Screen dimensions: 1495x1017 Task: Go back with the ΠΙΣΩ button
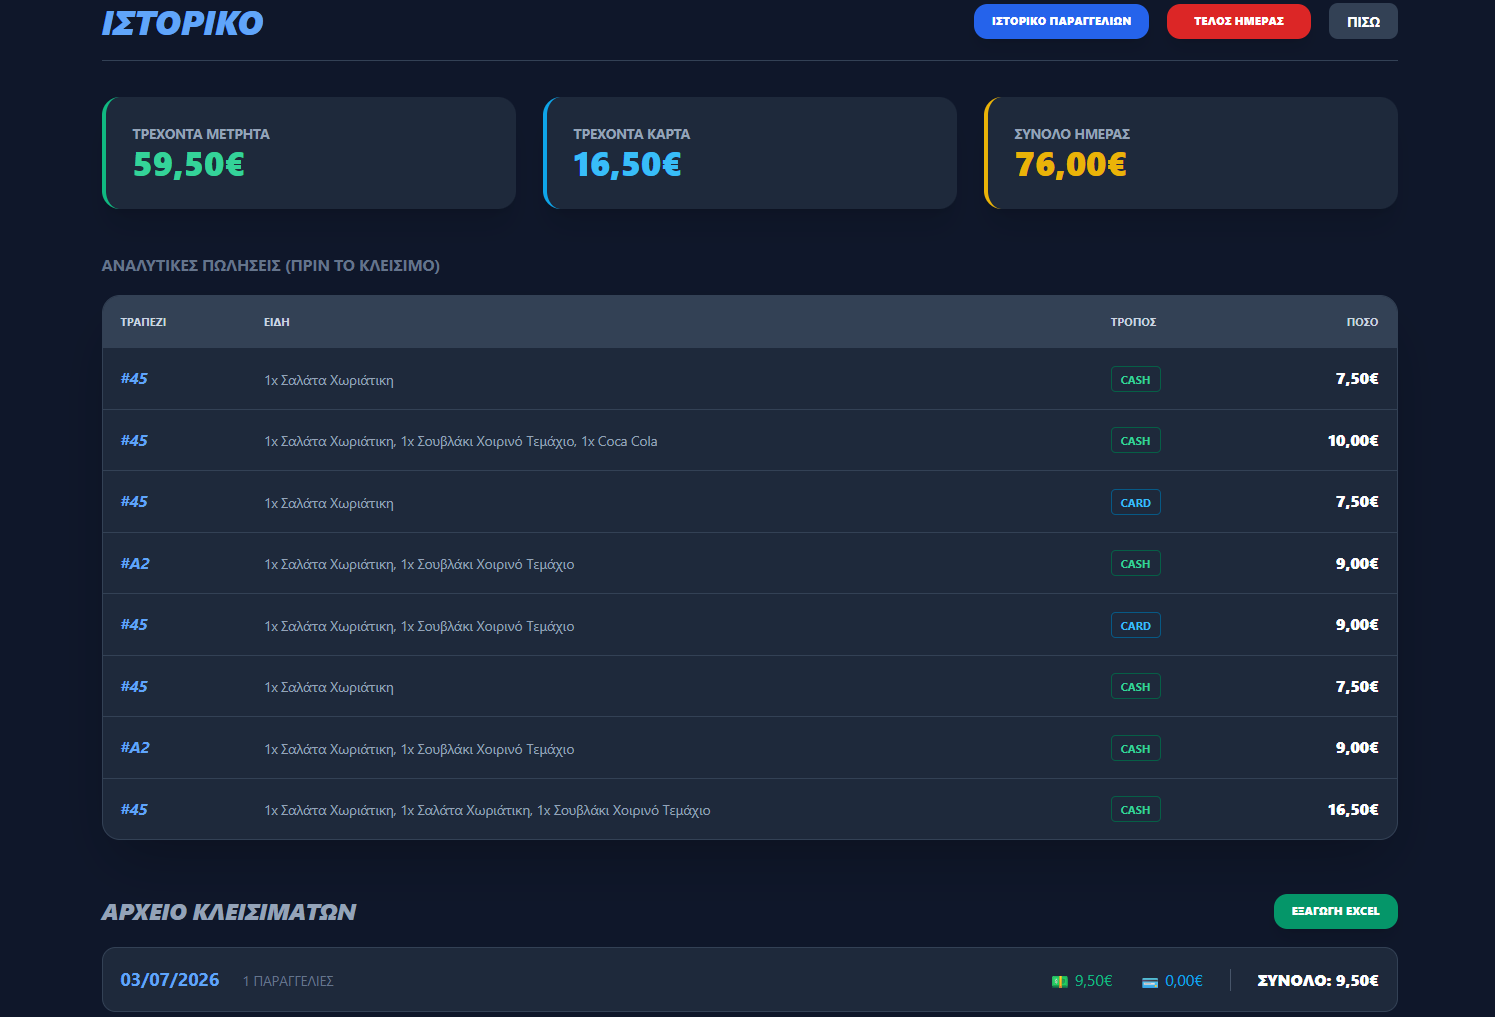[1363, 21]
